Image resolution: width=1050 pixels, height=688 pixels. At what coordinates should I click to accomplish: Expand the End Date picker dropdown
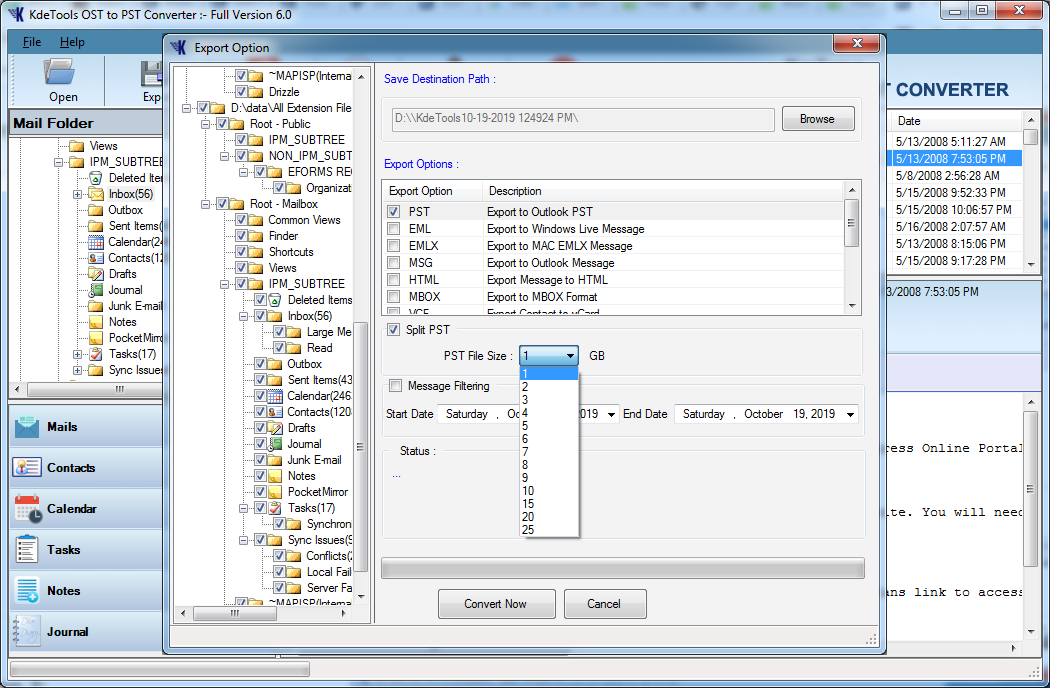(x=850, y=414)
